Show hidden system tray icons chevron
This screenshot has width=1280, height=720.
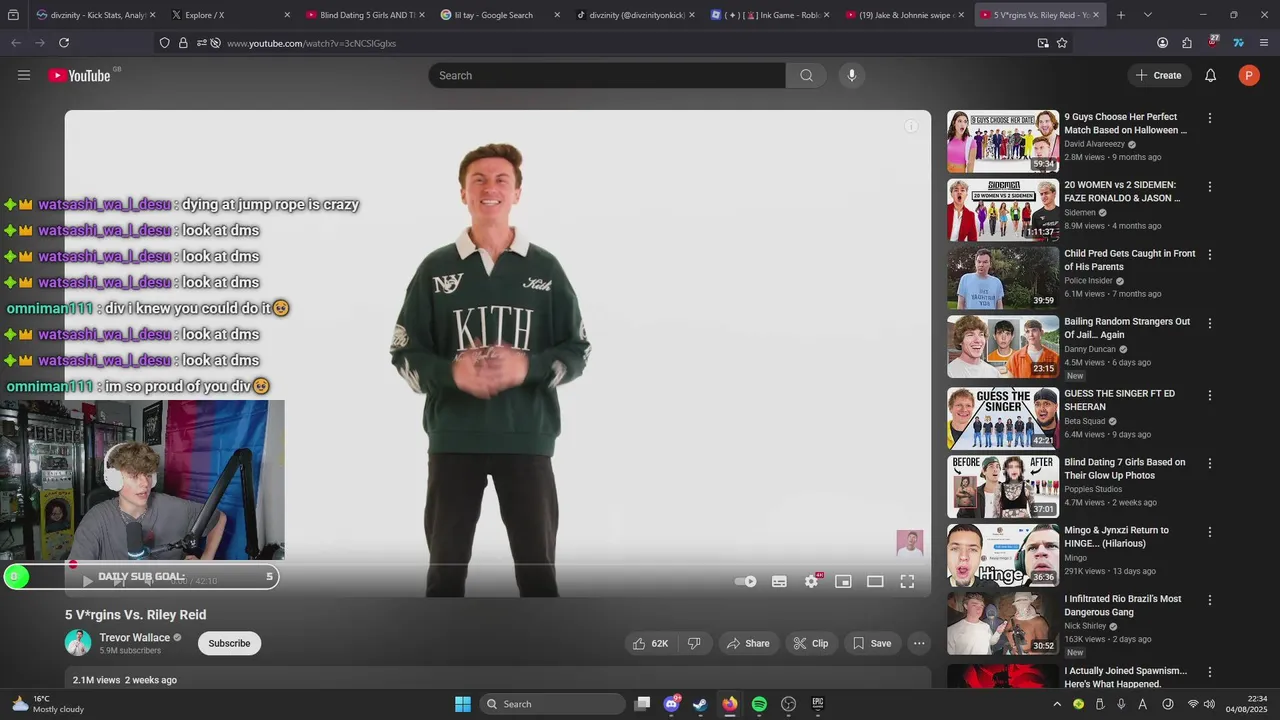pos(1057,704)
